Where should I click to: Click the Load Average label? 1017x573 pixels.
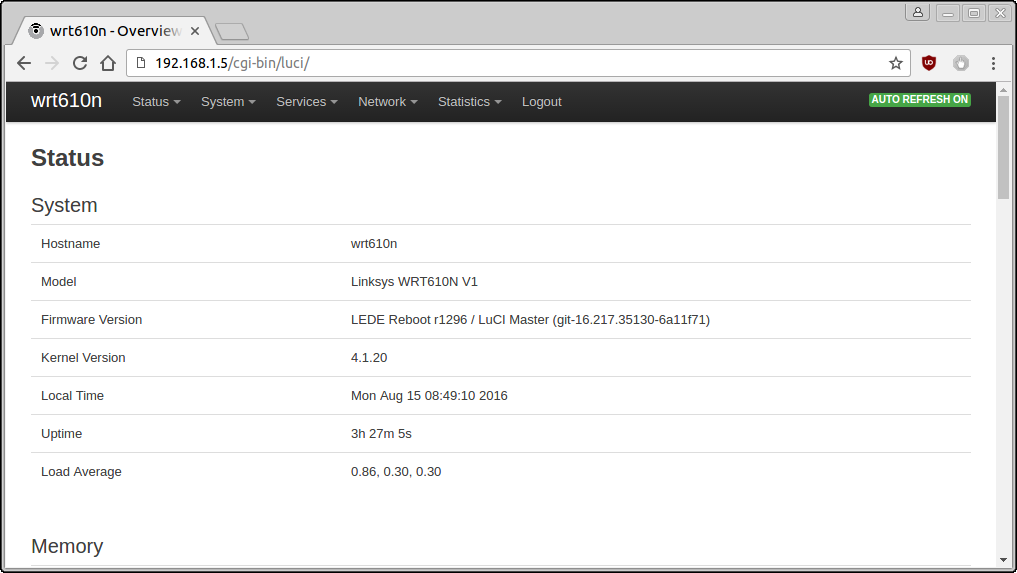click(81, 472)
